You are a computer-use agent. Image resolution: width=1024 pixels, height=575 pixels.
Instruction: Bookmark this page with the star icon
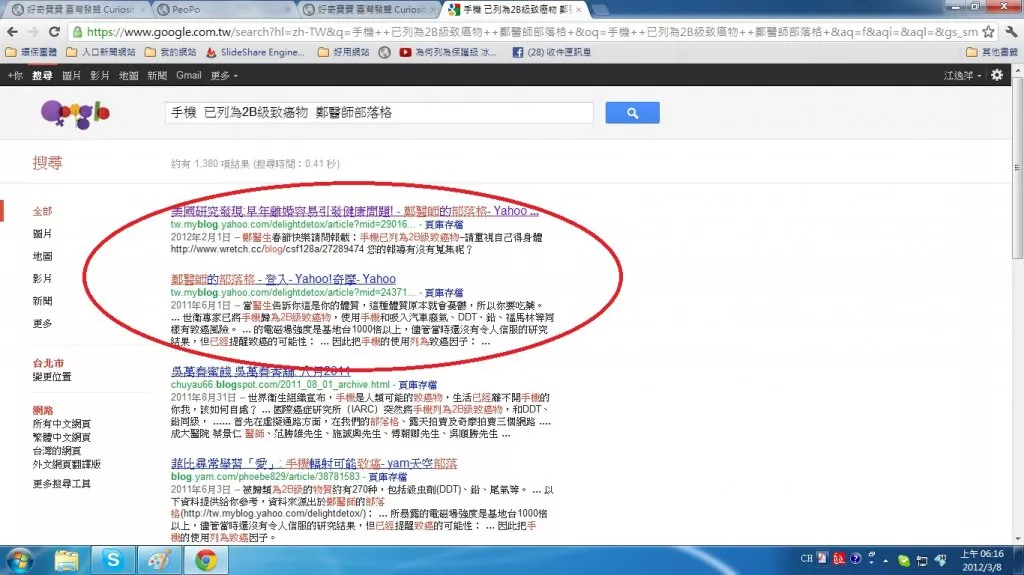pos(989,31)
